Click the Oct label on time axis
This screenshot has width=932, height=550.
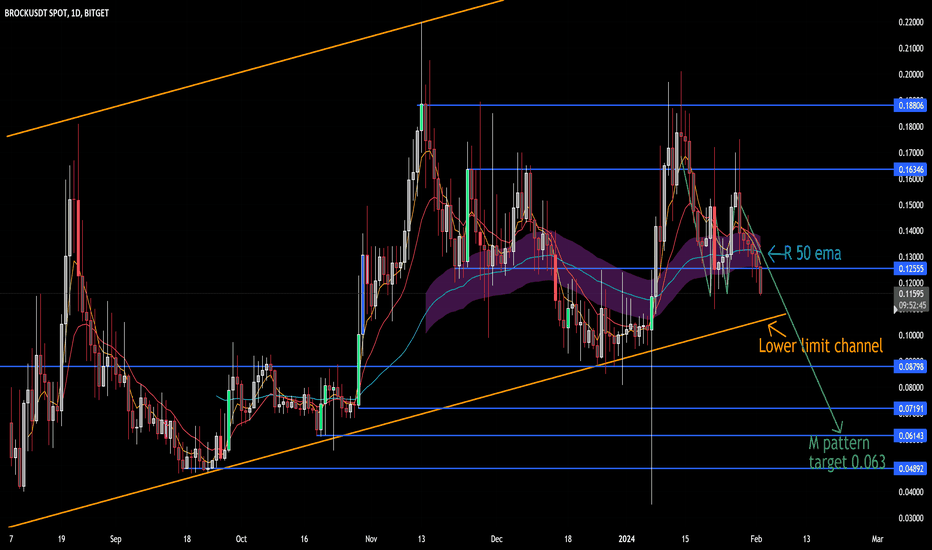click(x=241, y=539)
